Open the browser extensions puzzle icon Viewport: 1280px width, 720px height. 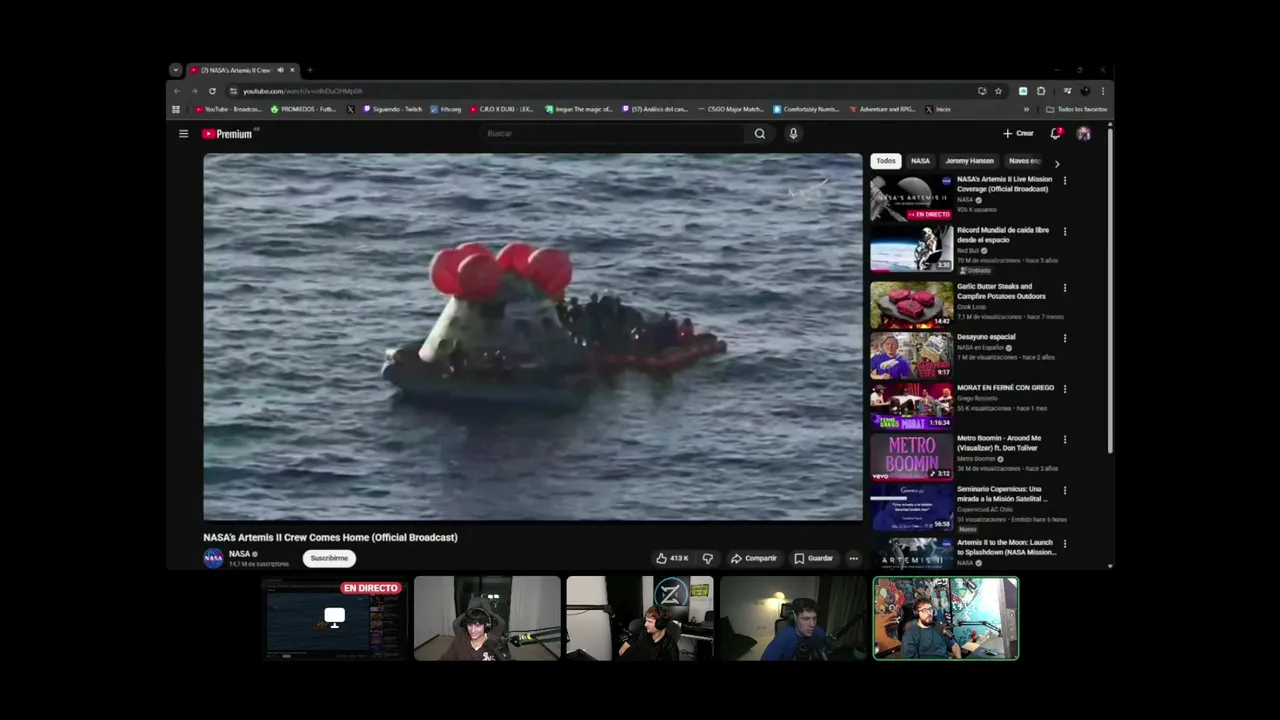1041,91
